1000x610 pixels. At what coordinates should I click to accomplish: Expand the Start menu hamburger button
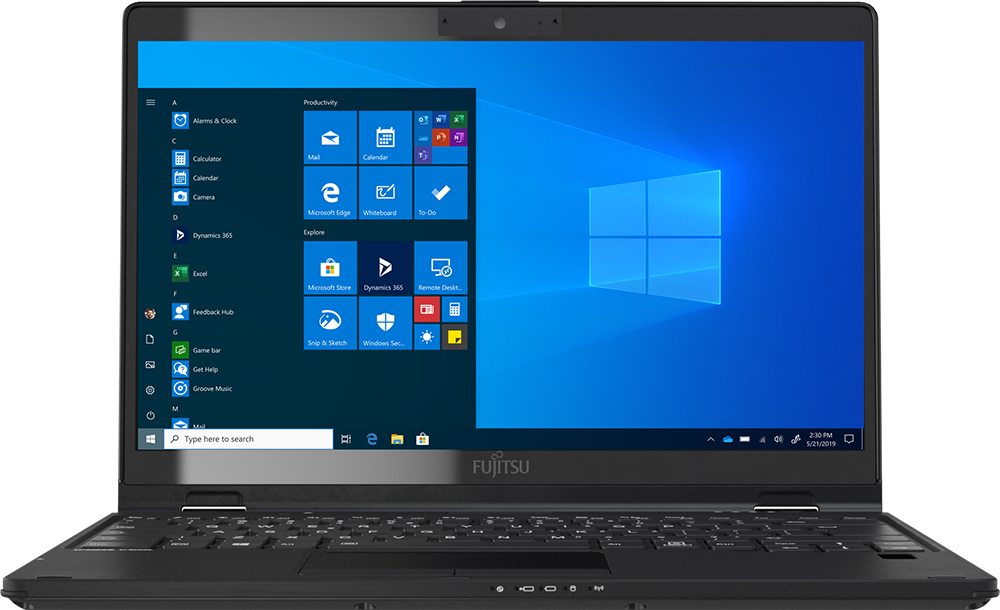tap(151, 102)
